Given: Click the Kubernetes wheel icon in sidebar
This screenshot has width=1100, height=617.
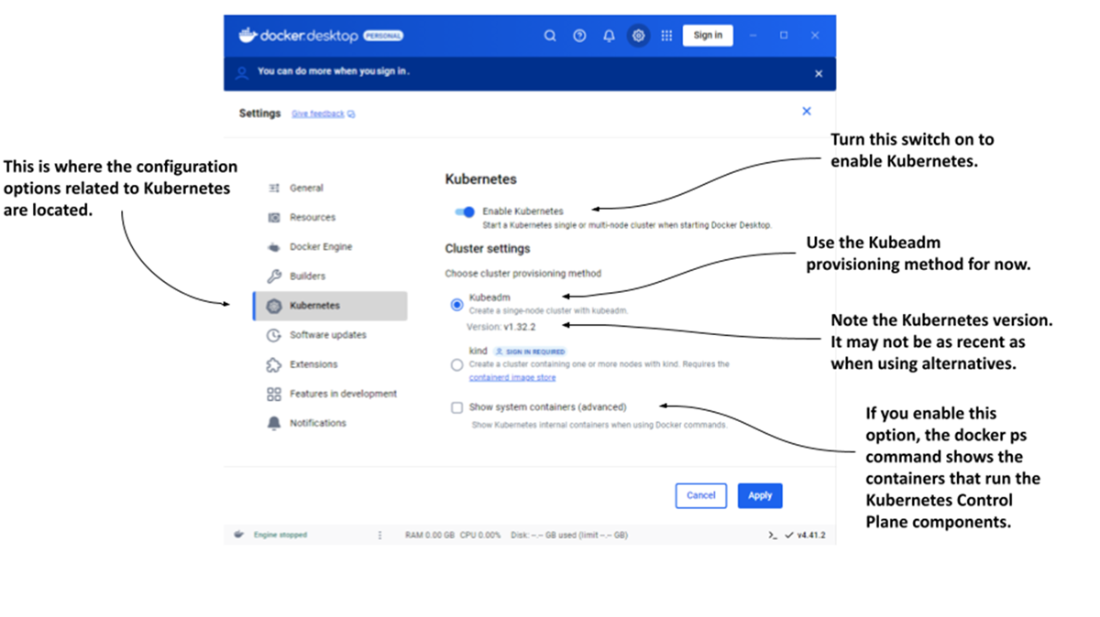Looking at the screenshot, I should point(274,306).
